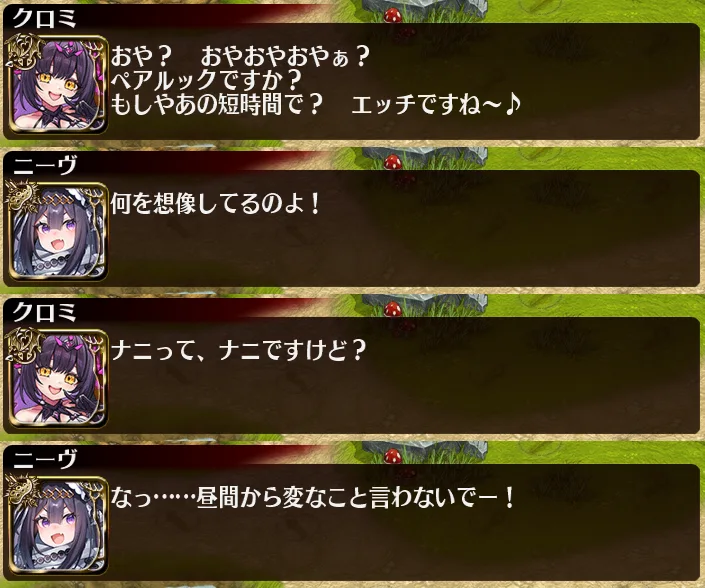Click the line ペアルックですか？
The width and height of the screenshot is (705, 588).
pos(206,80)
